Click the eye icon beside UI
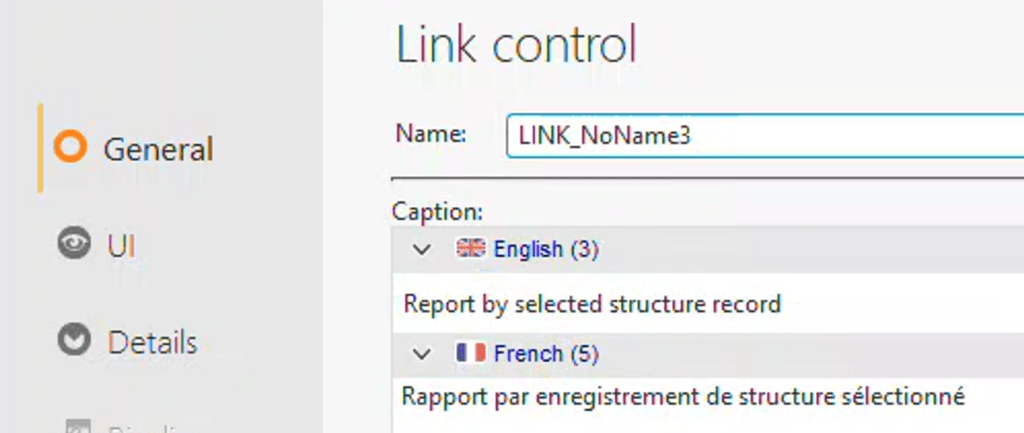The height and width of the screenshot is (433, 1024). 73,245
